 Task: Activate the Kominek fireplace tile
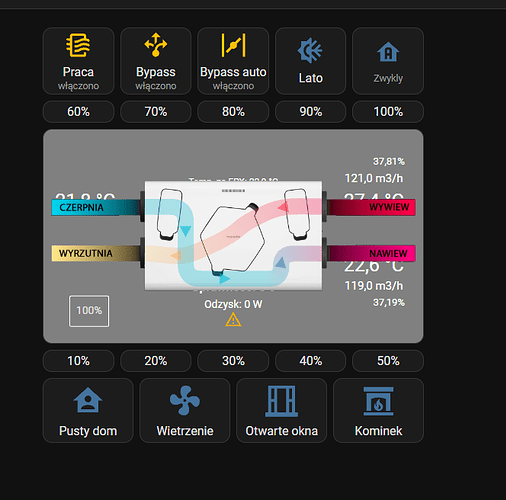pos(378,410)
